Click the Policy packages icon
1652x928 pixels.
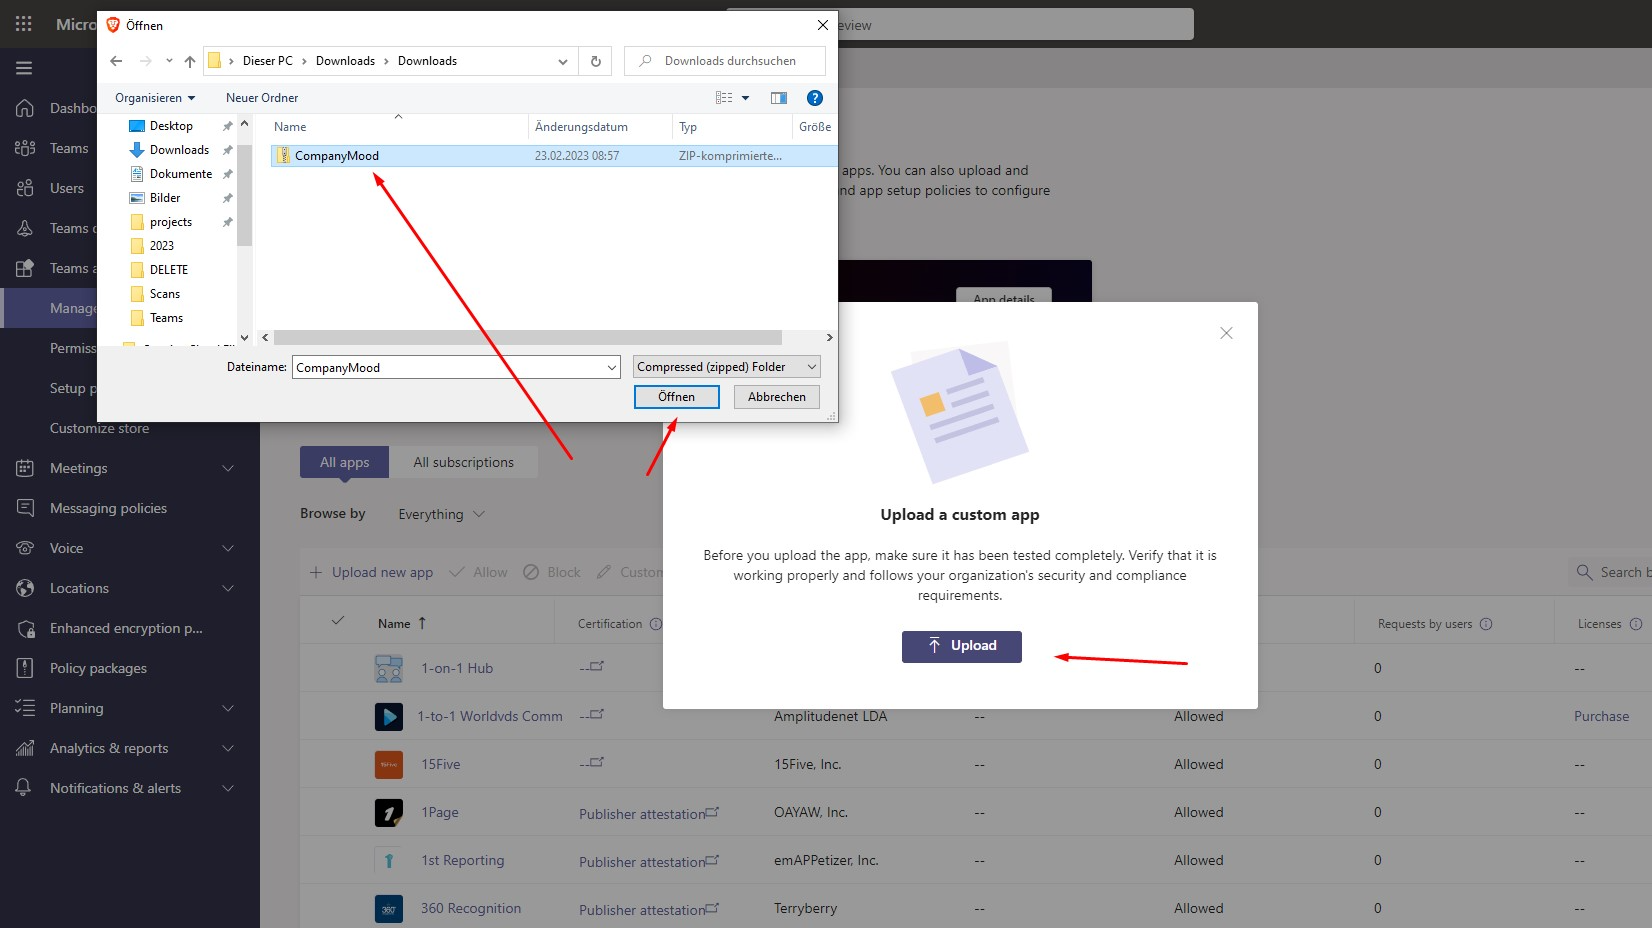click(x=25, y=668)
